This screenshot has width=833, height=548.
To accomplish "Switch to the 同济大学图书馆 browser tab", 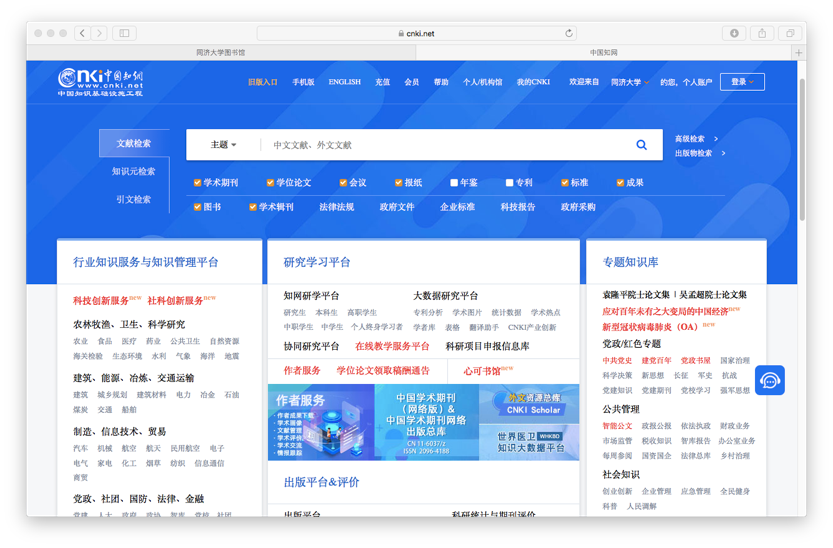I will coord(220,52).
